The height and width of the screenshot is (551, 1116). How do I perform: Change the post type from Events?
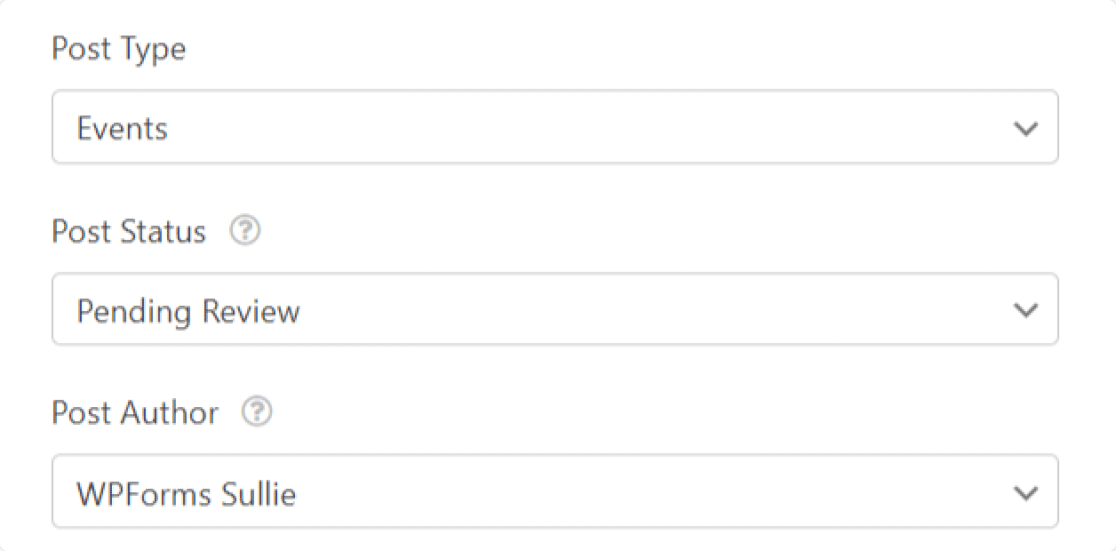tap(554, 128)
